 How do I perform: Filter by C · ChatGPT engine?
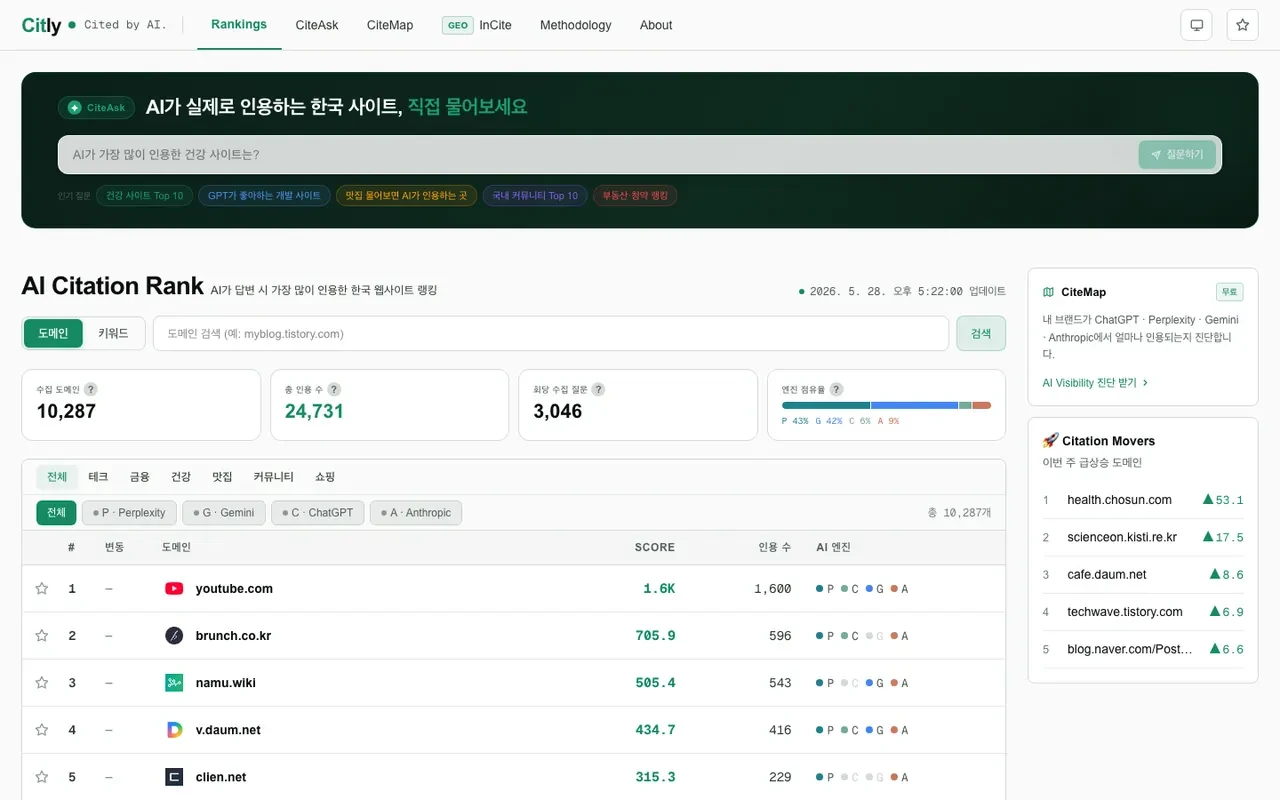point(318,513)
